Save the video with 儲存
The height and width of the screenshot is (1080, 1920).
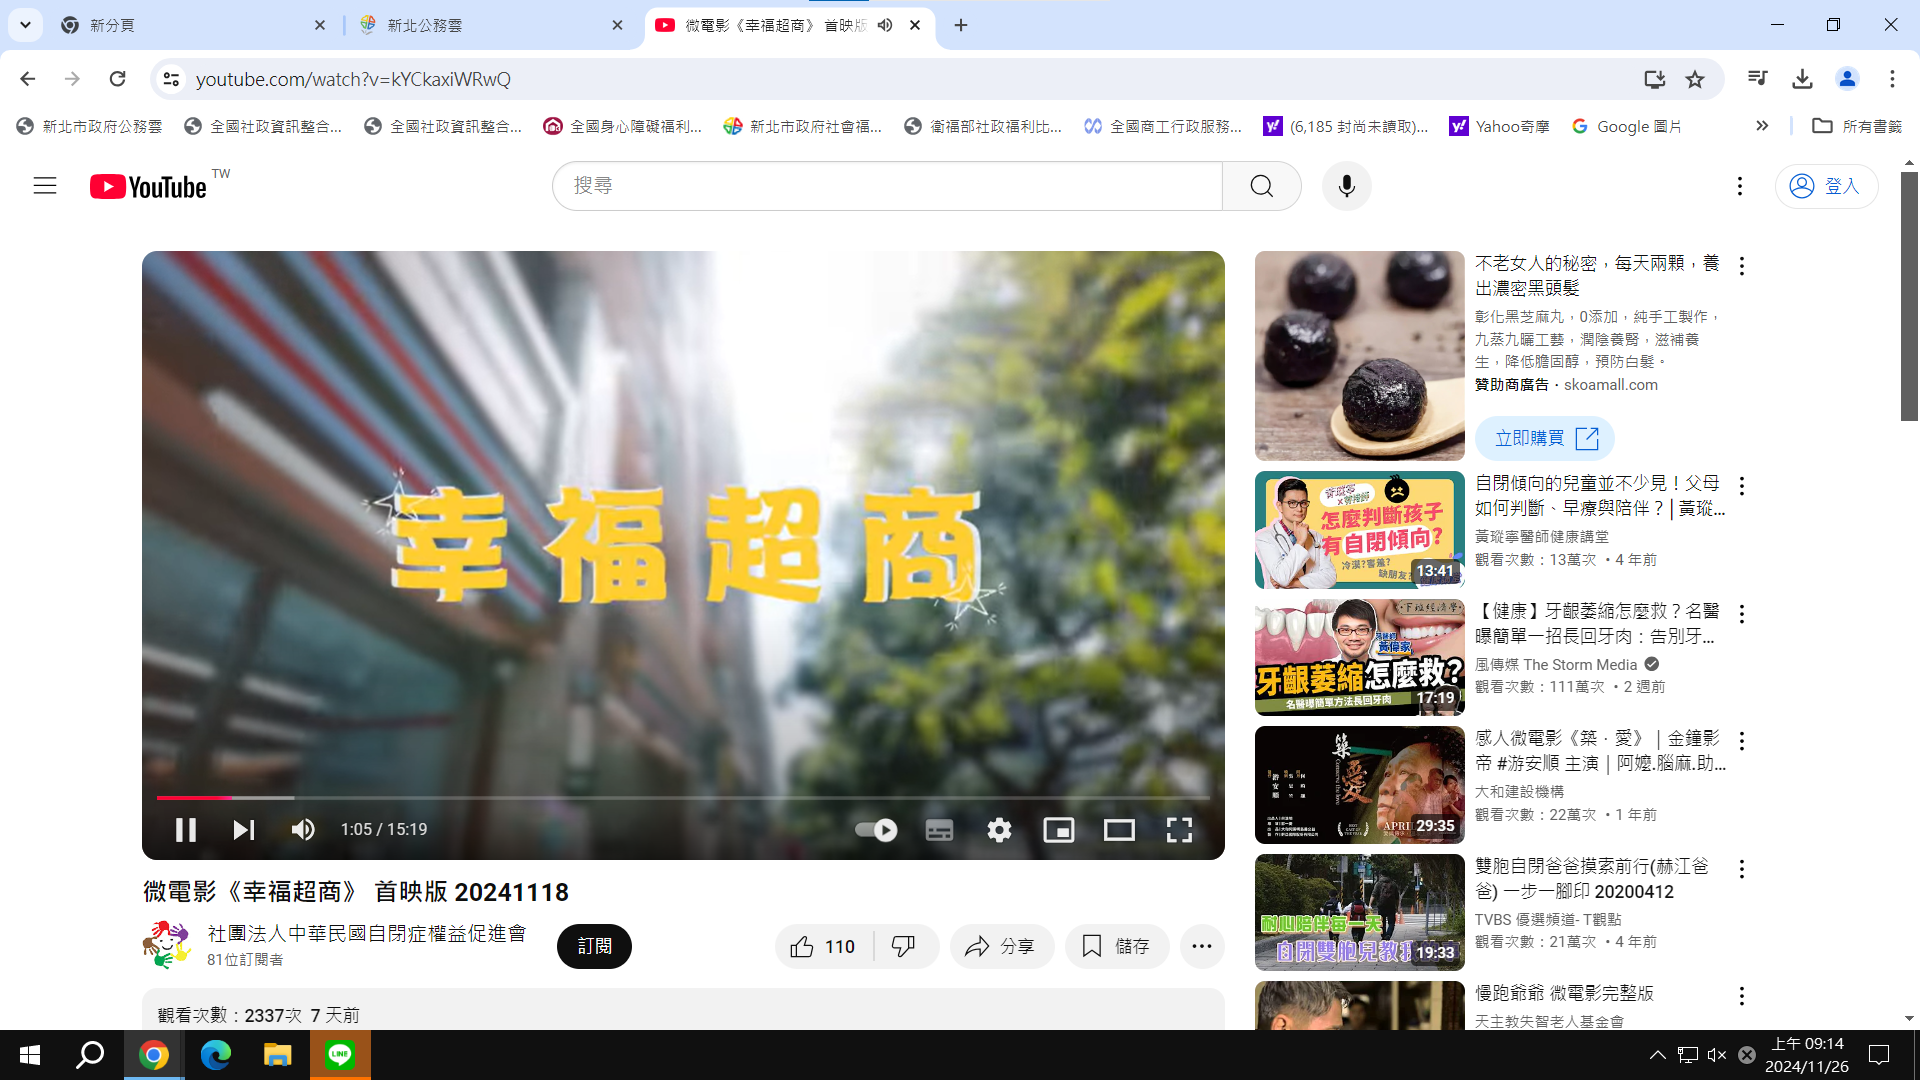(1117, 946)
